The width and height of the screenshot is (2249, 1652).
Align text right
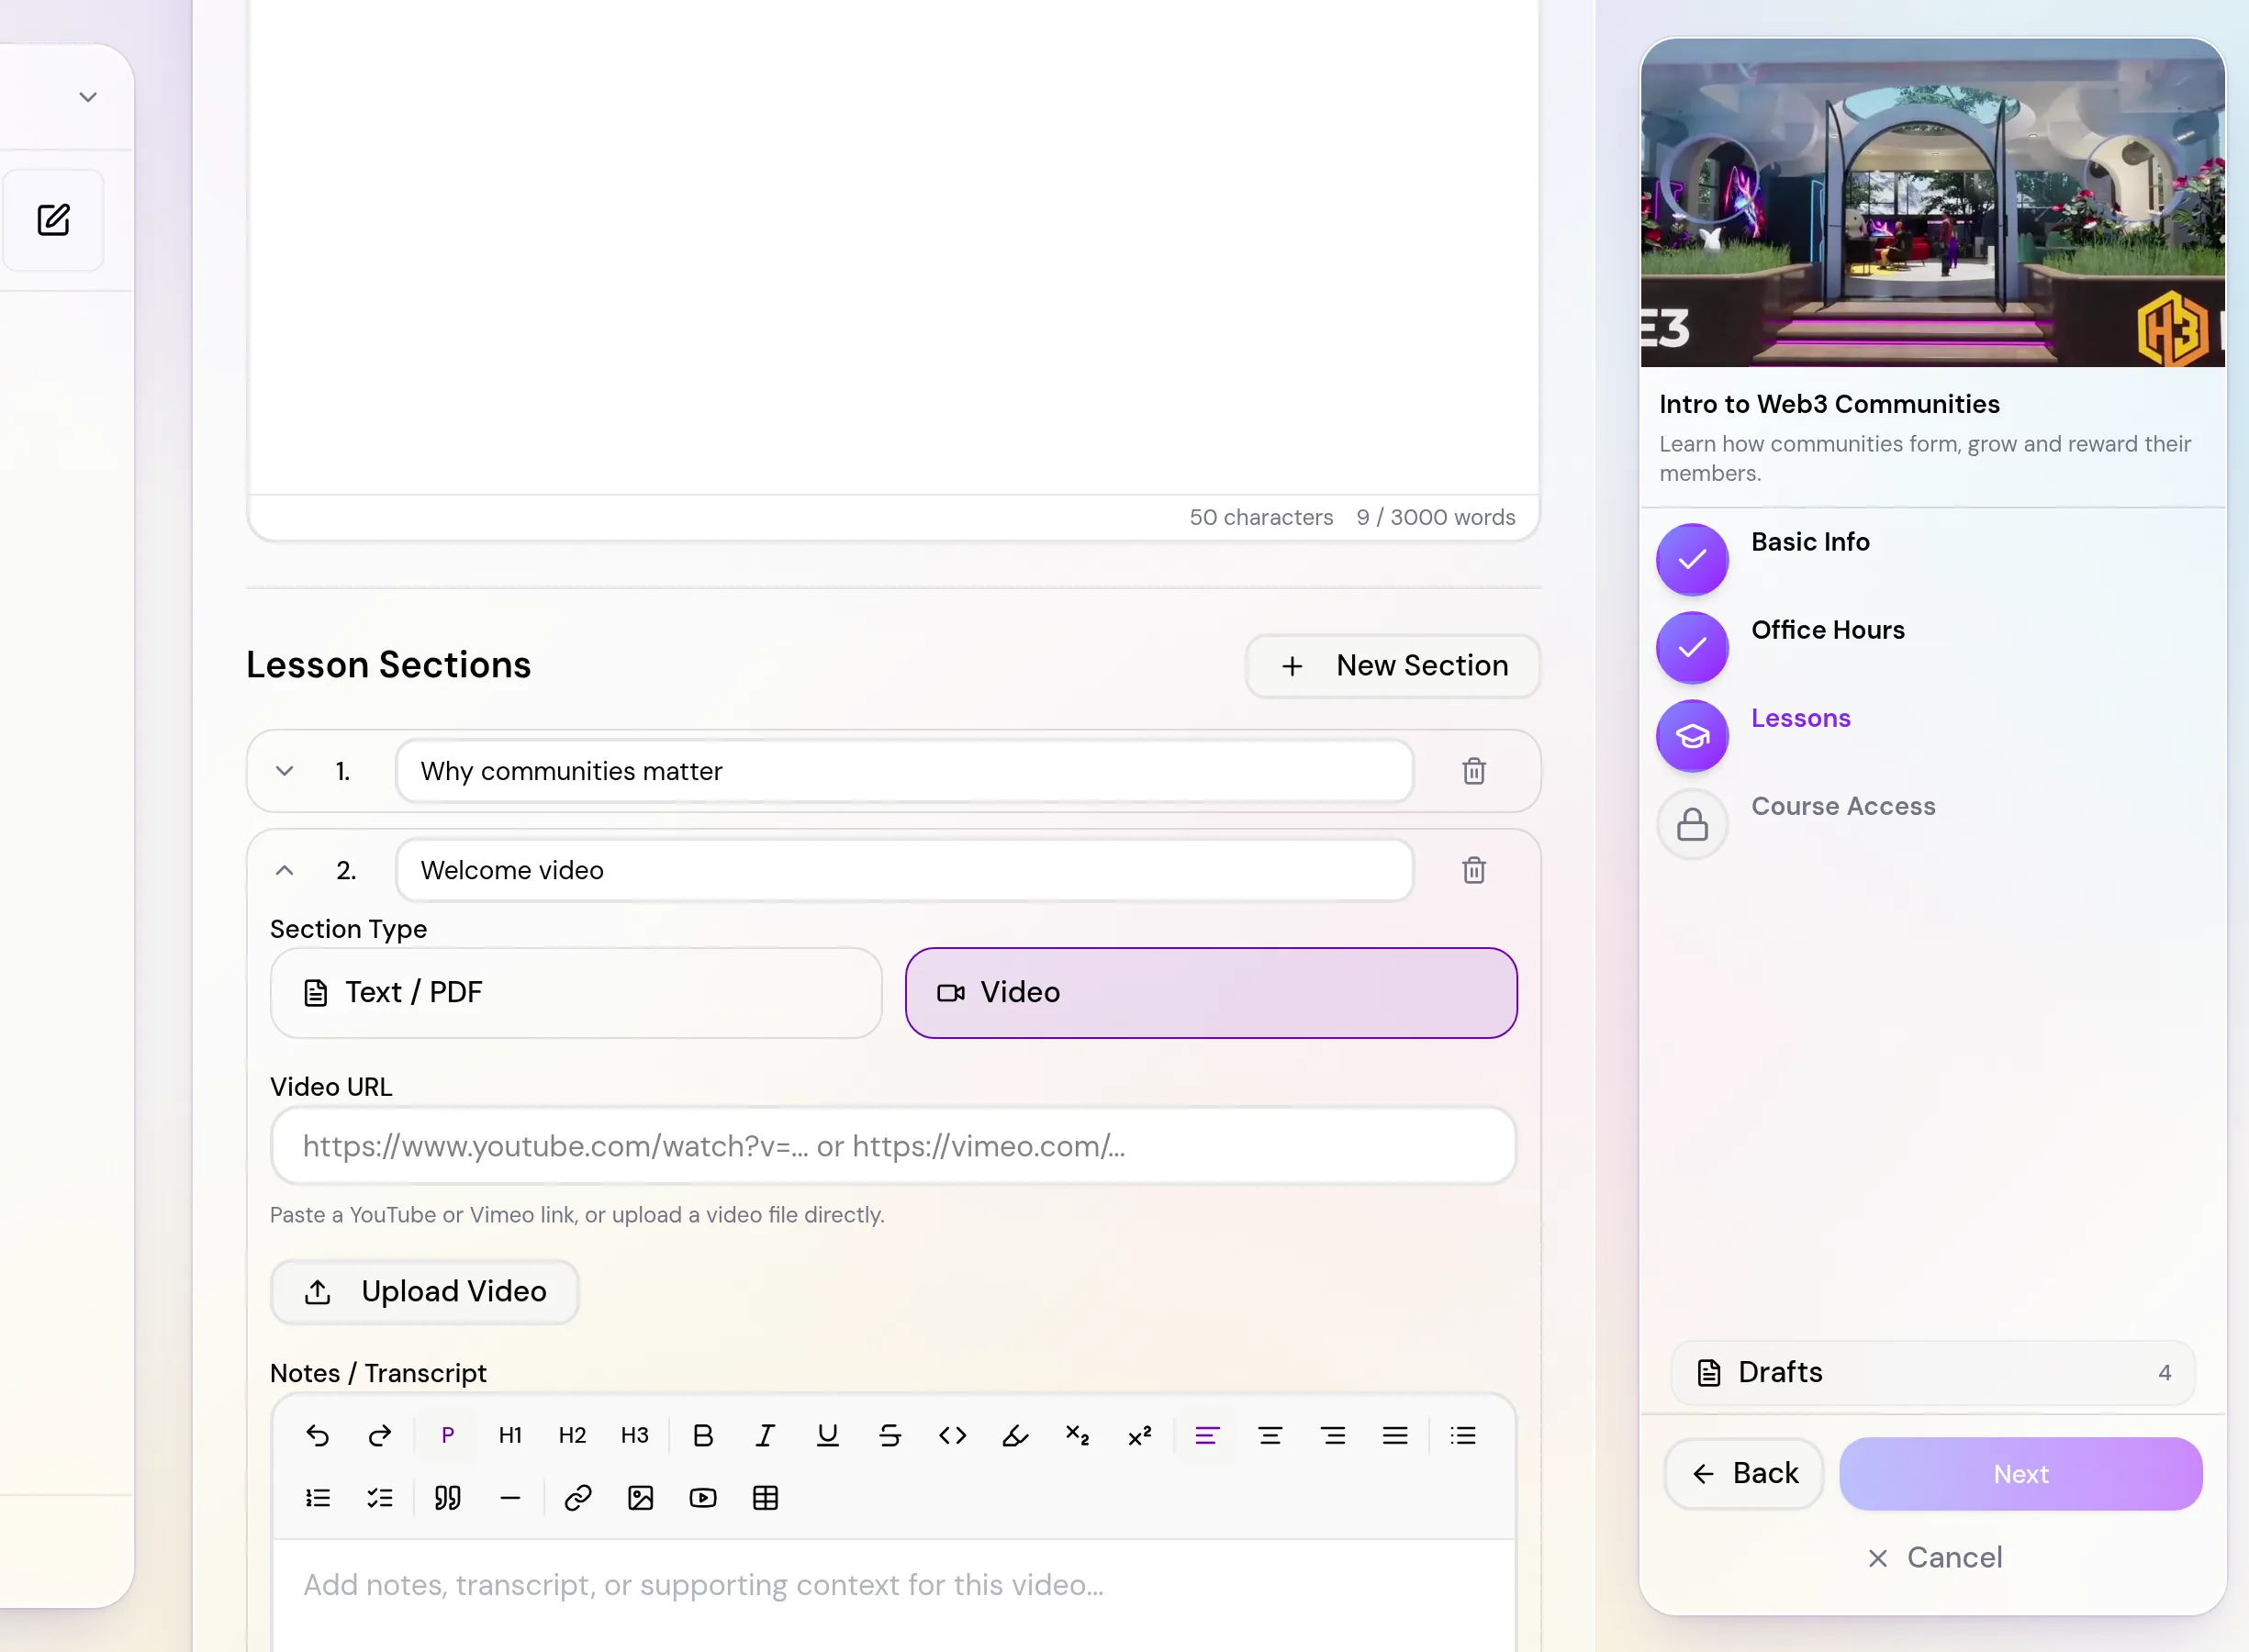(x=1333, y=1436)
